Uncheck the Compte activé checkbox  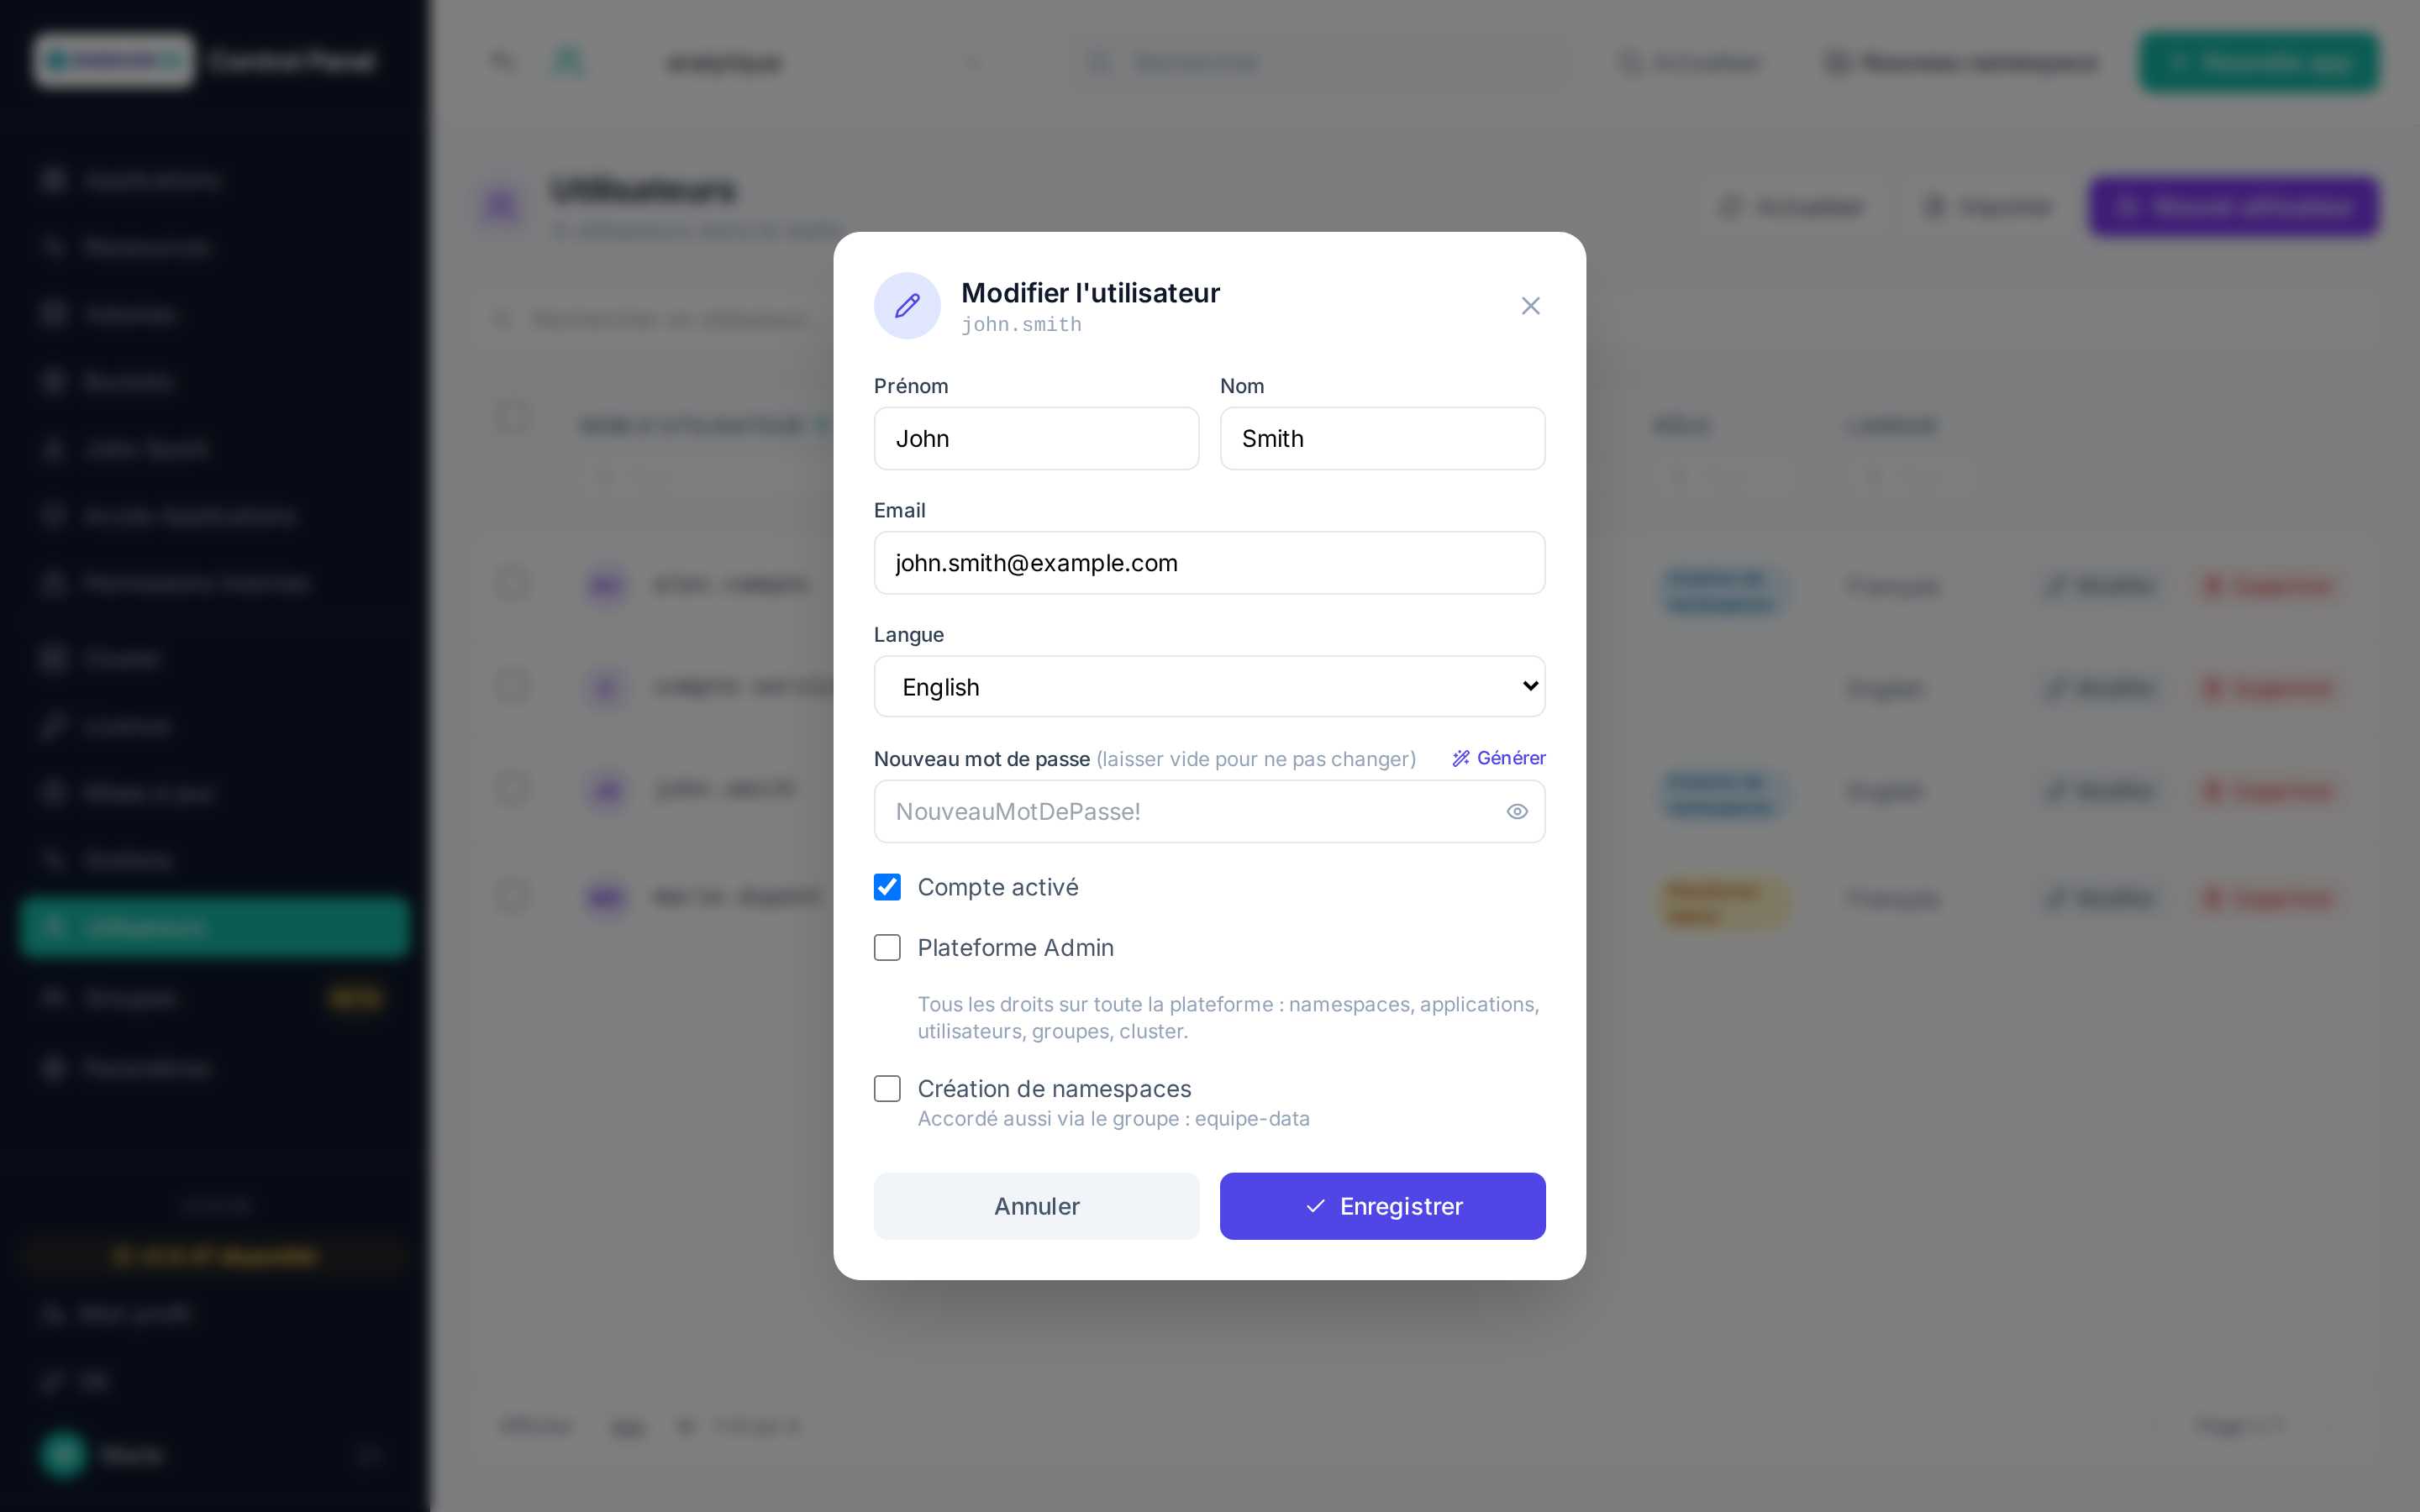pyautogui.click(x=887, y=887)
